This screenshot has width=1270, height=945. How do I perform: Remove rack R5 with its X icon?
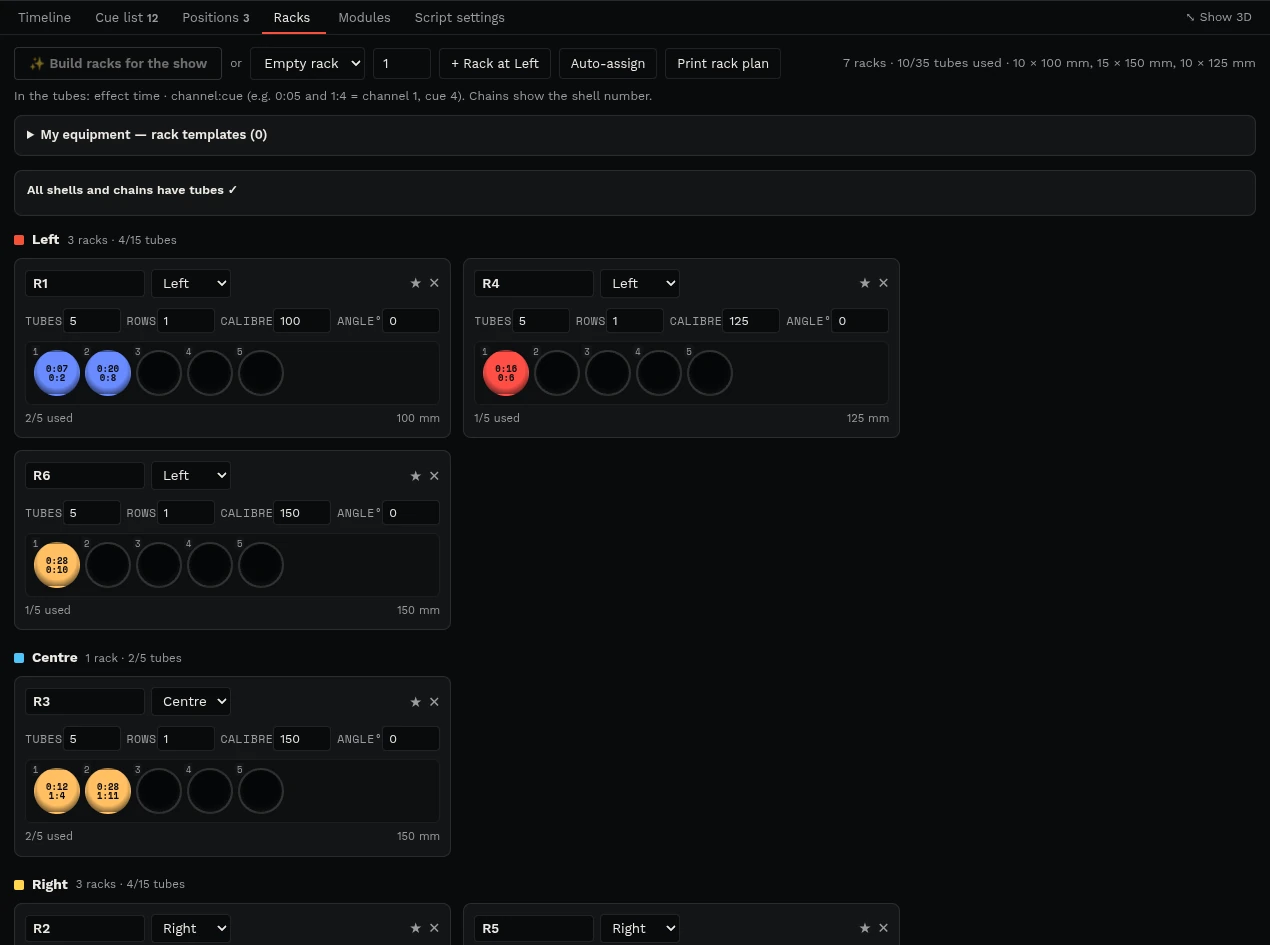pos(883,928)
